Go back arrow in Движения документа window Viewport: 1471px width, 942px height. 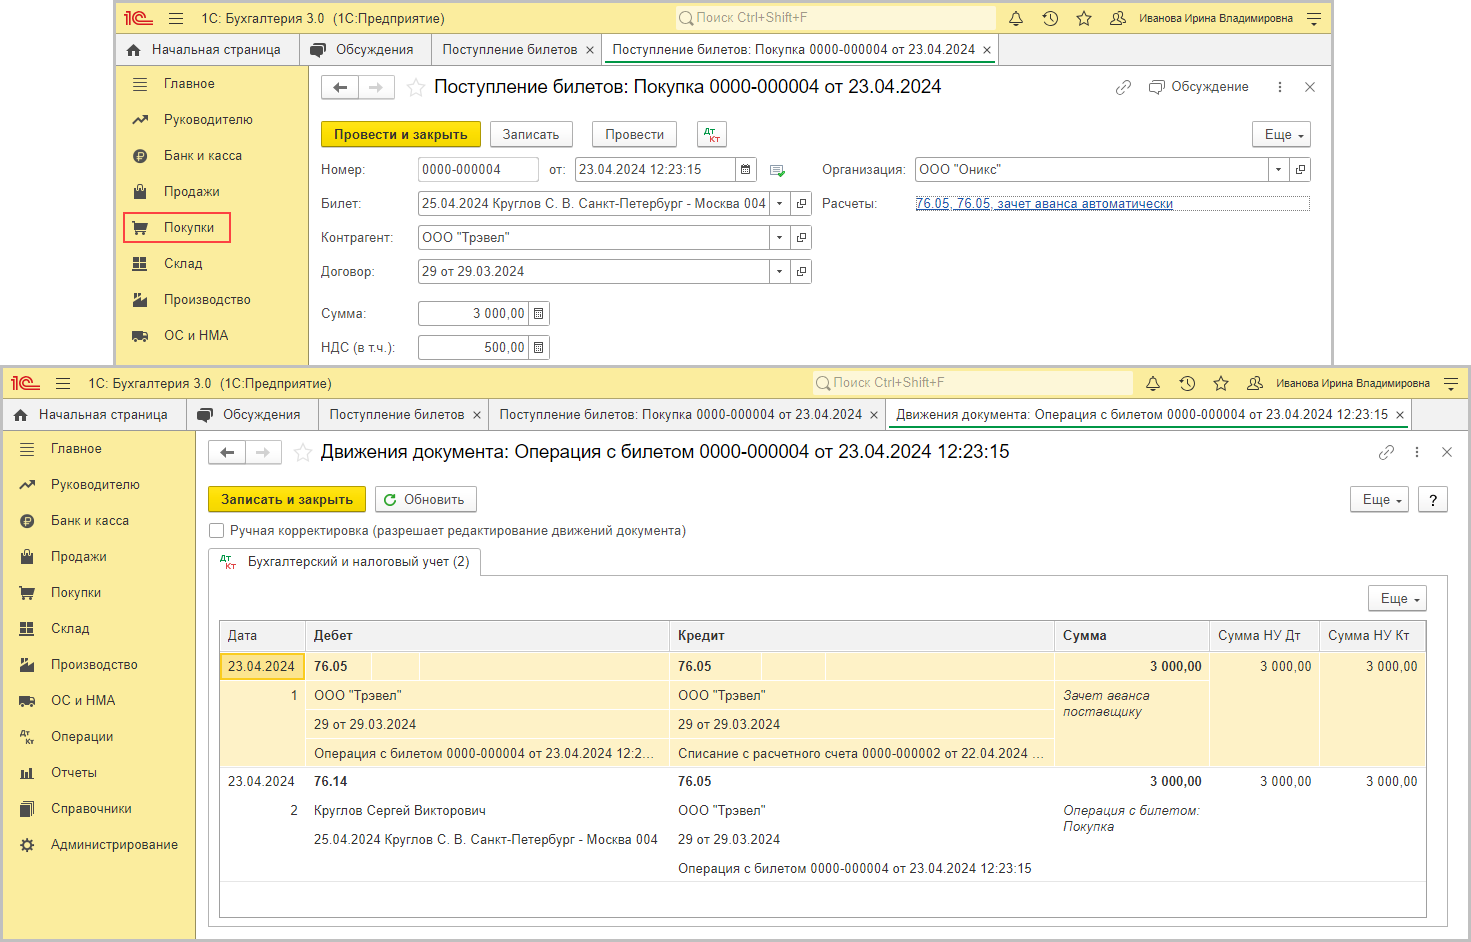pyautogui.click(x=227, y=453)
